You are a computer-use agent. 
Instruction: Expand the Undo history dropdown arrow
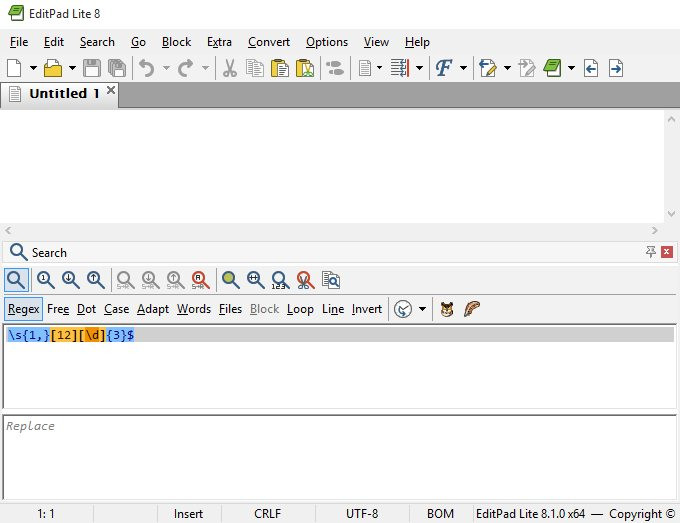(166, 68)
